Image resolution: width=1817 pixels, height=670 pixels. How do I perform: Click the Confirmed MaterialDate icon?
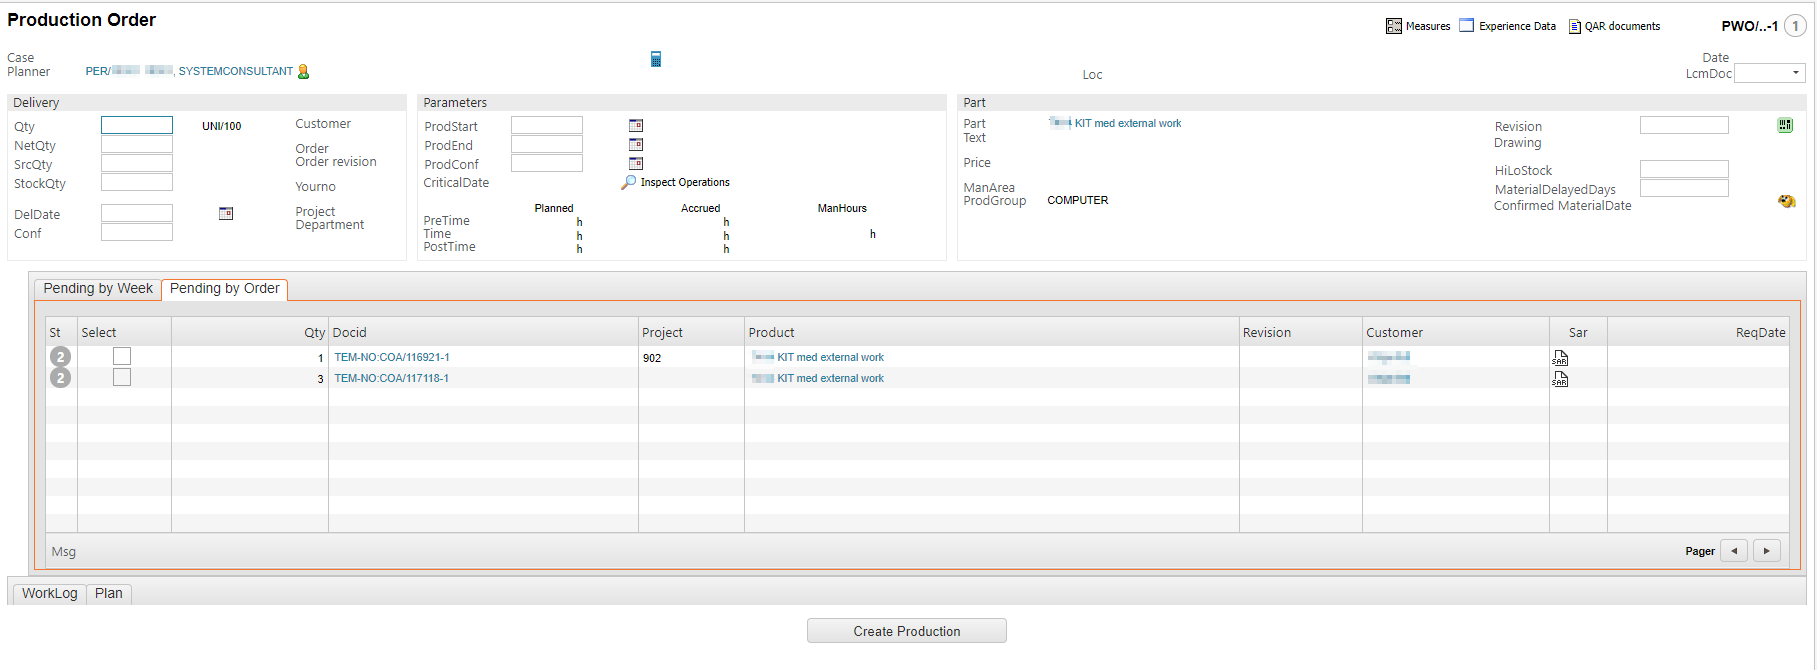pos(1786,202)
